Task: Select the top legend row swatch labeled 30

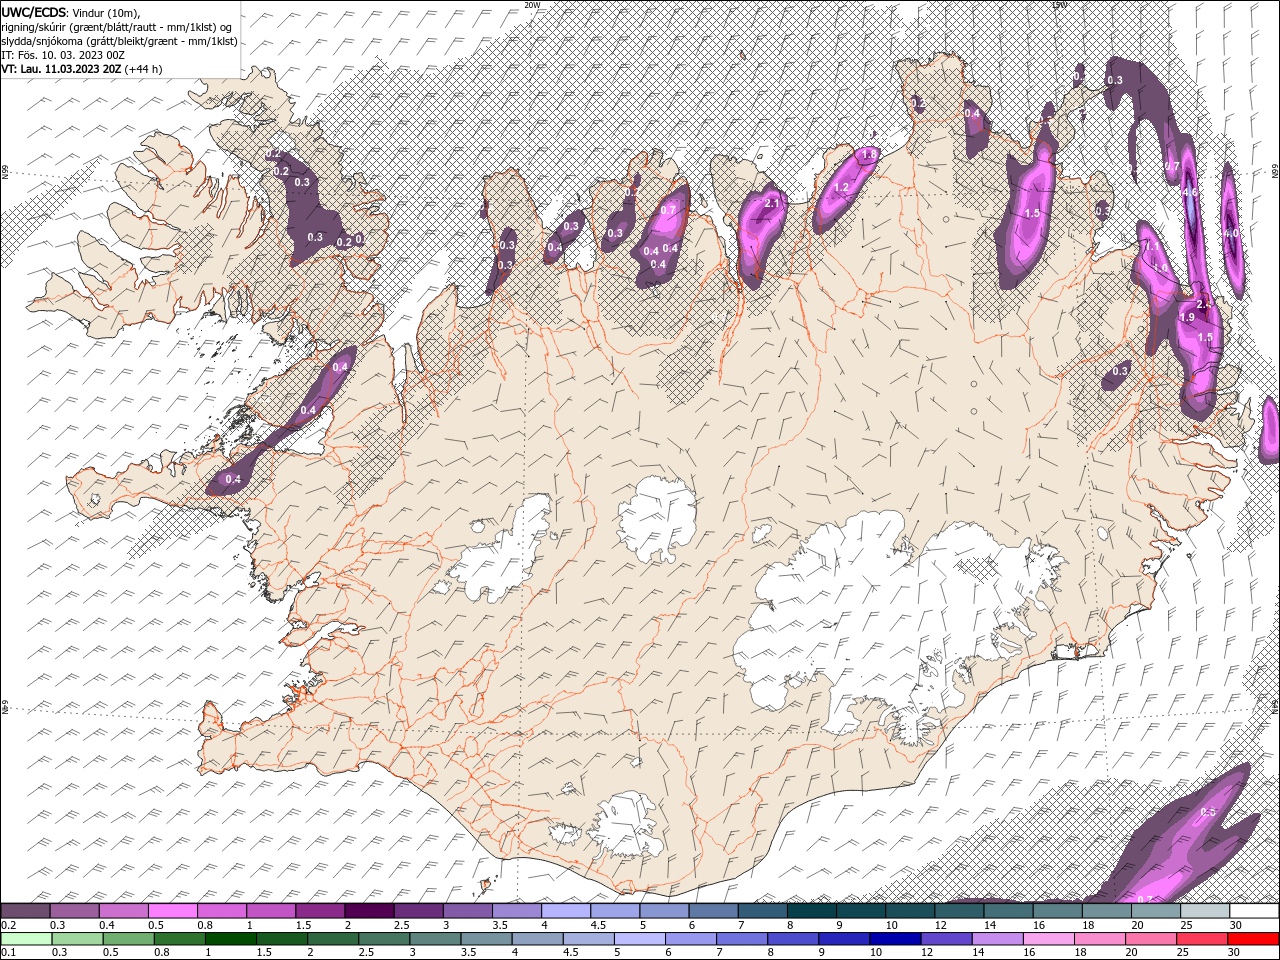Action: [1254, 911]
